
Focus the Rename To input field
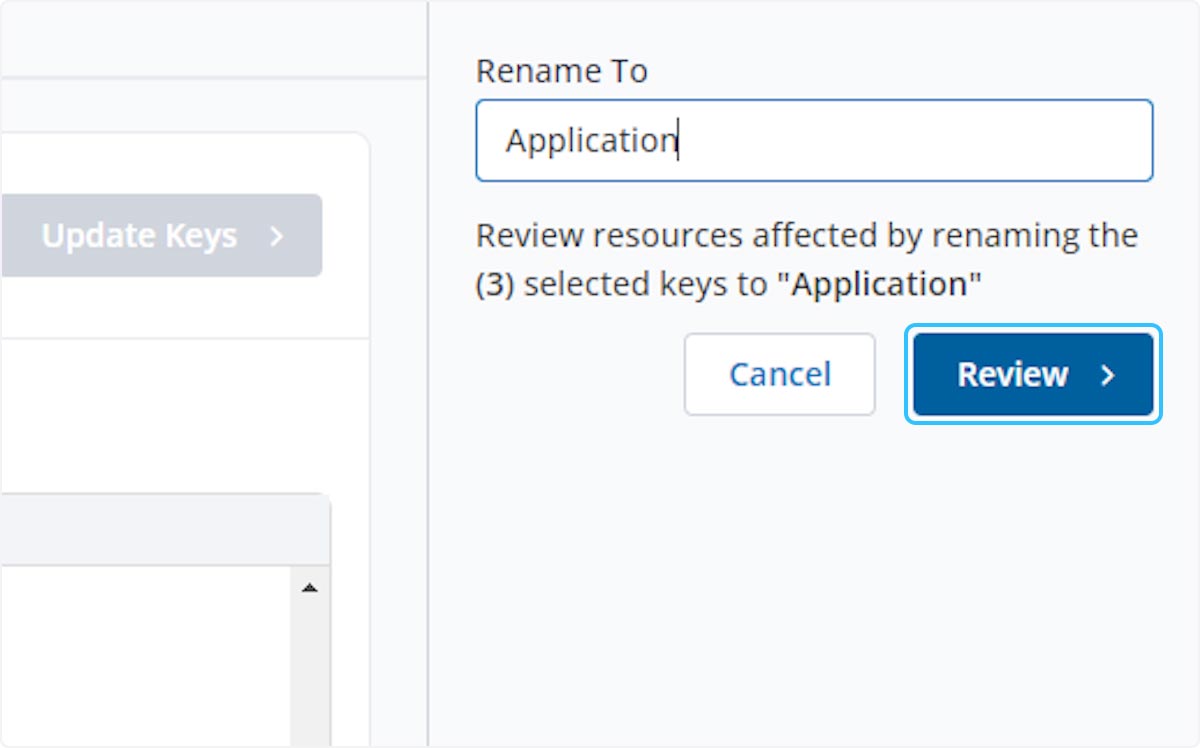click(900, 140)
